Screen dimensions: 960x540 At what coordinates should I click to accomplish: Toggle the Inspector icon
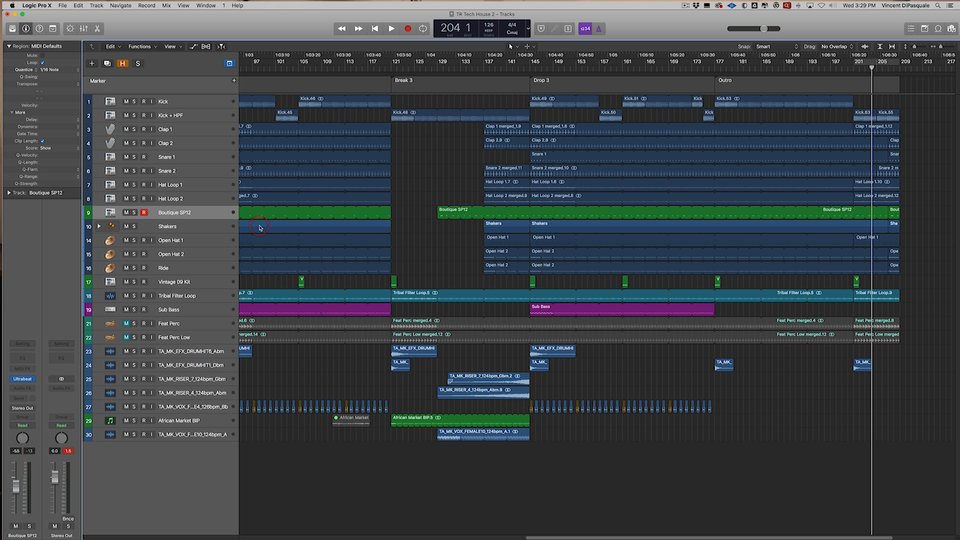tap(26, 29)
